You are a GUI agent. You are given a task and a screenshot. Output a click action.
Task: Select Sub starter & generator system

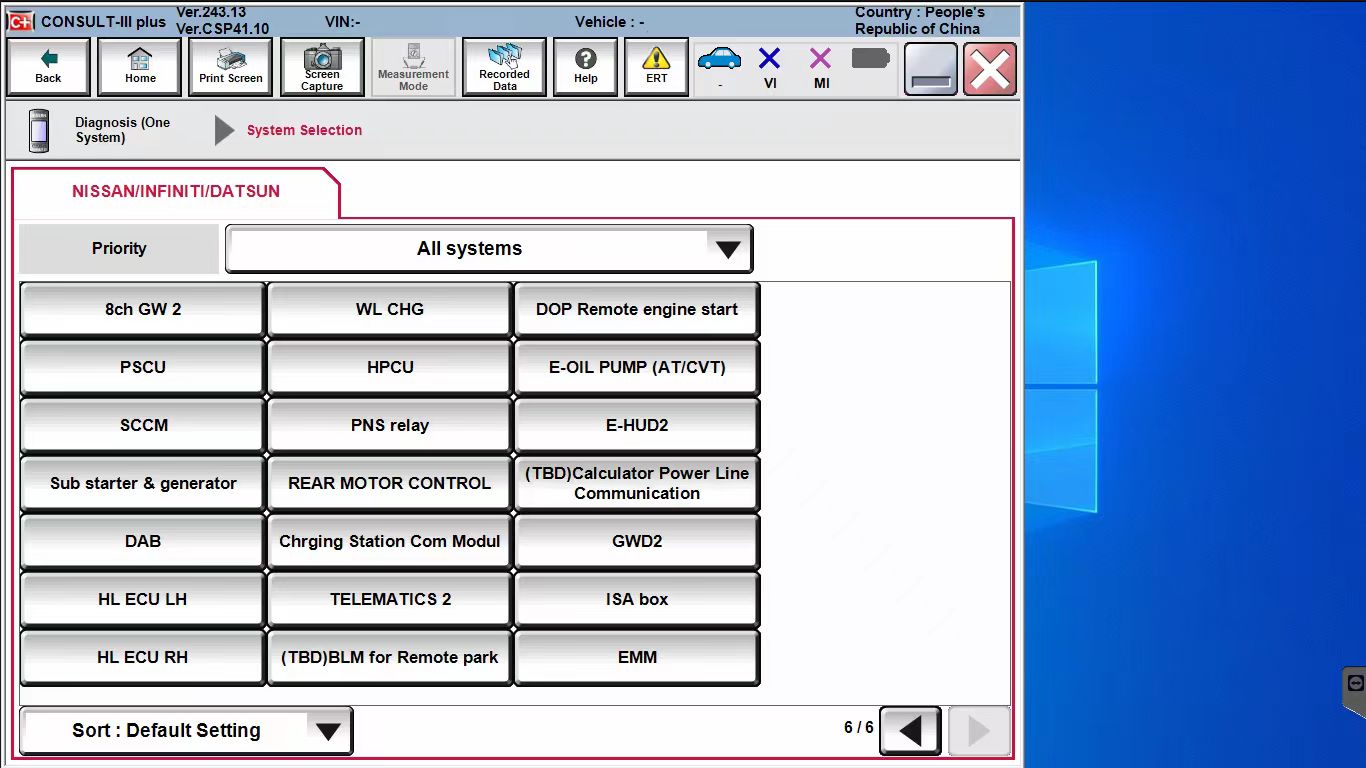point(143,483)
